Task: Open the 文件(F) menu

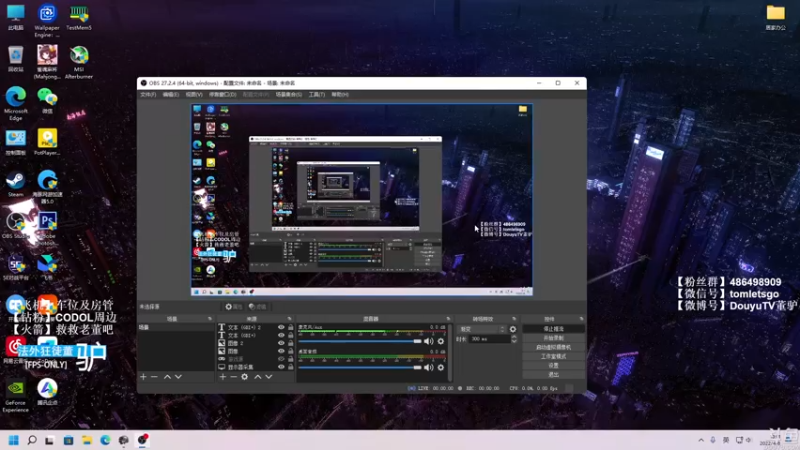Action: [148, 94]
